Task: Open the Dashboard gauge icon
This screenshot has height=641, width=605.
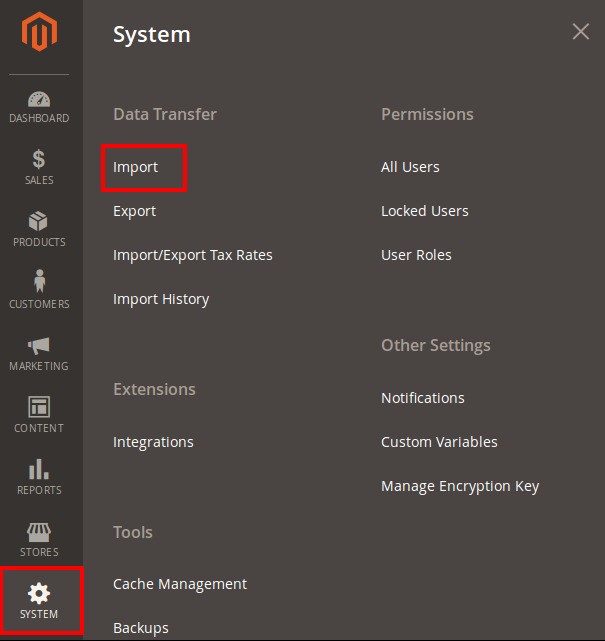Action: click(39, 100)
